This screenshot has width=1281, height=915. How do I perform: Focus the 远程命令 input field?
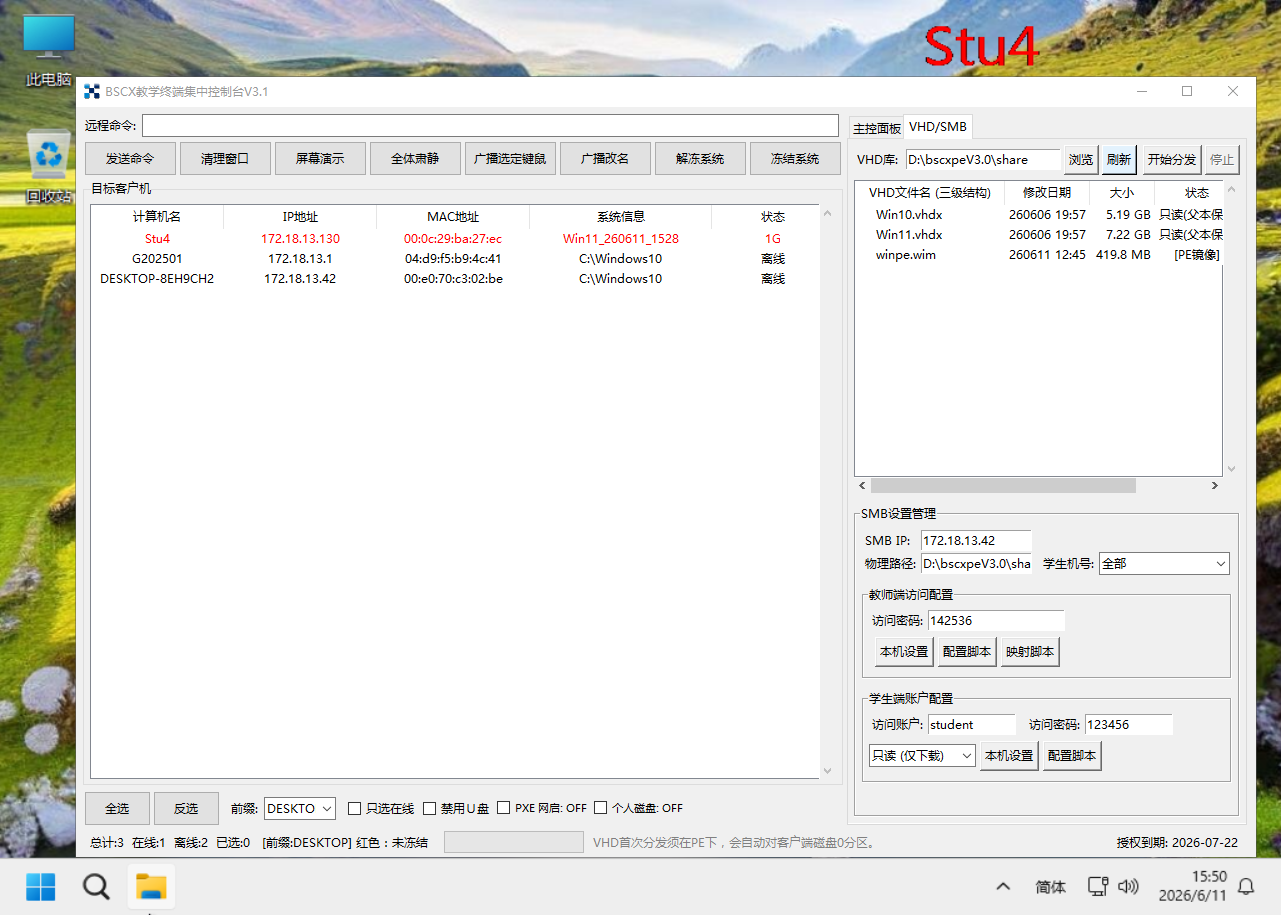tap(490, 126)
